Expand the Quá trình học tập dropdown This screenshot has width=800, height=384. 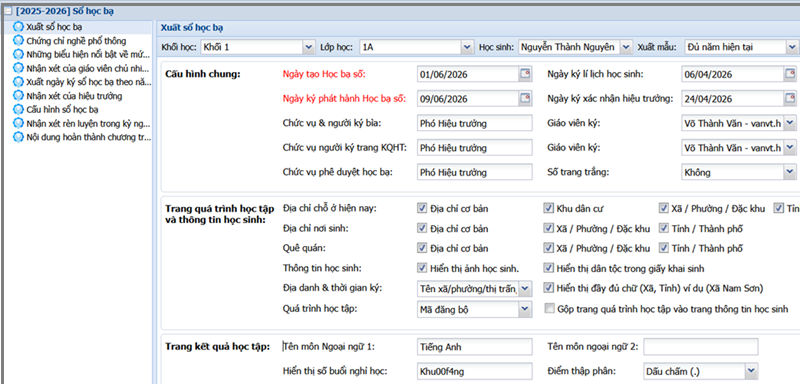525,309
